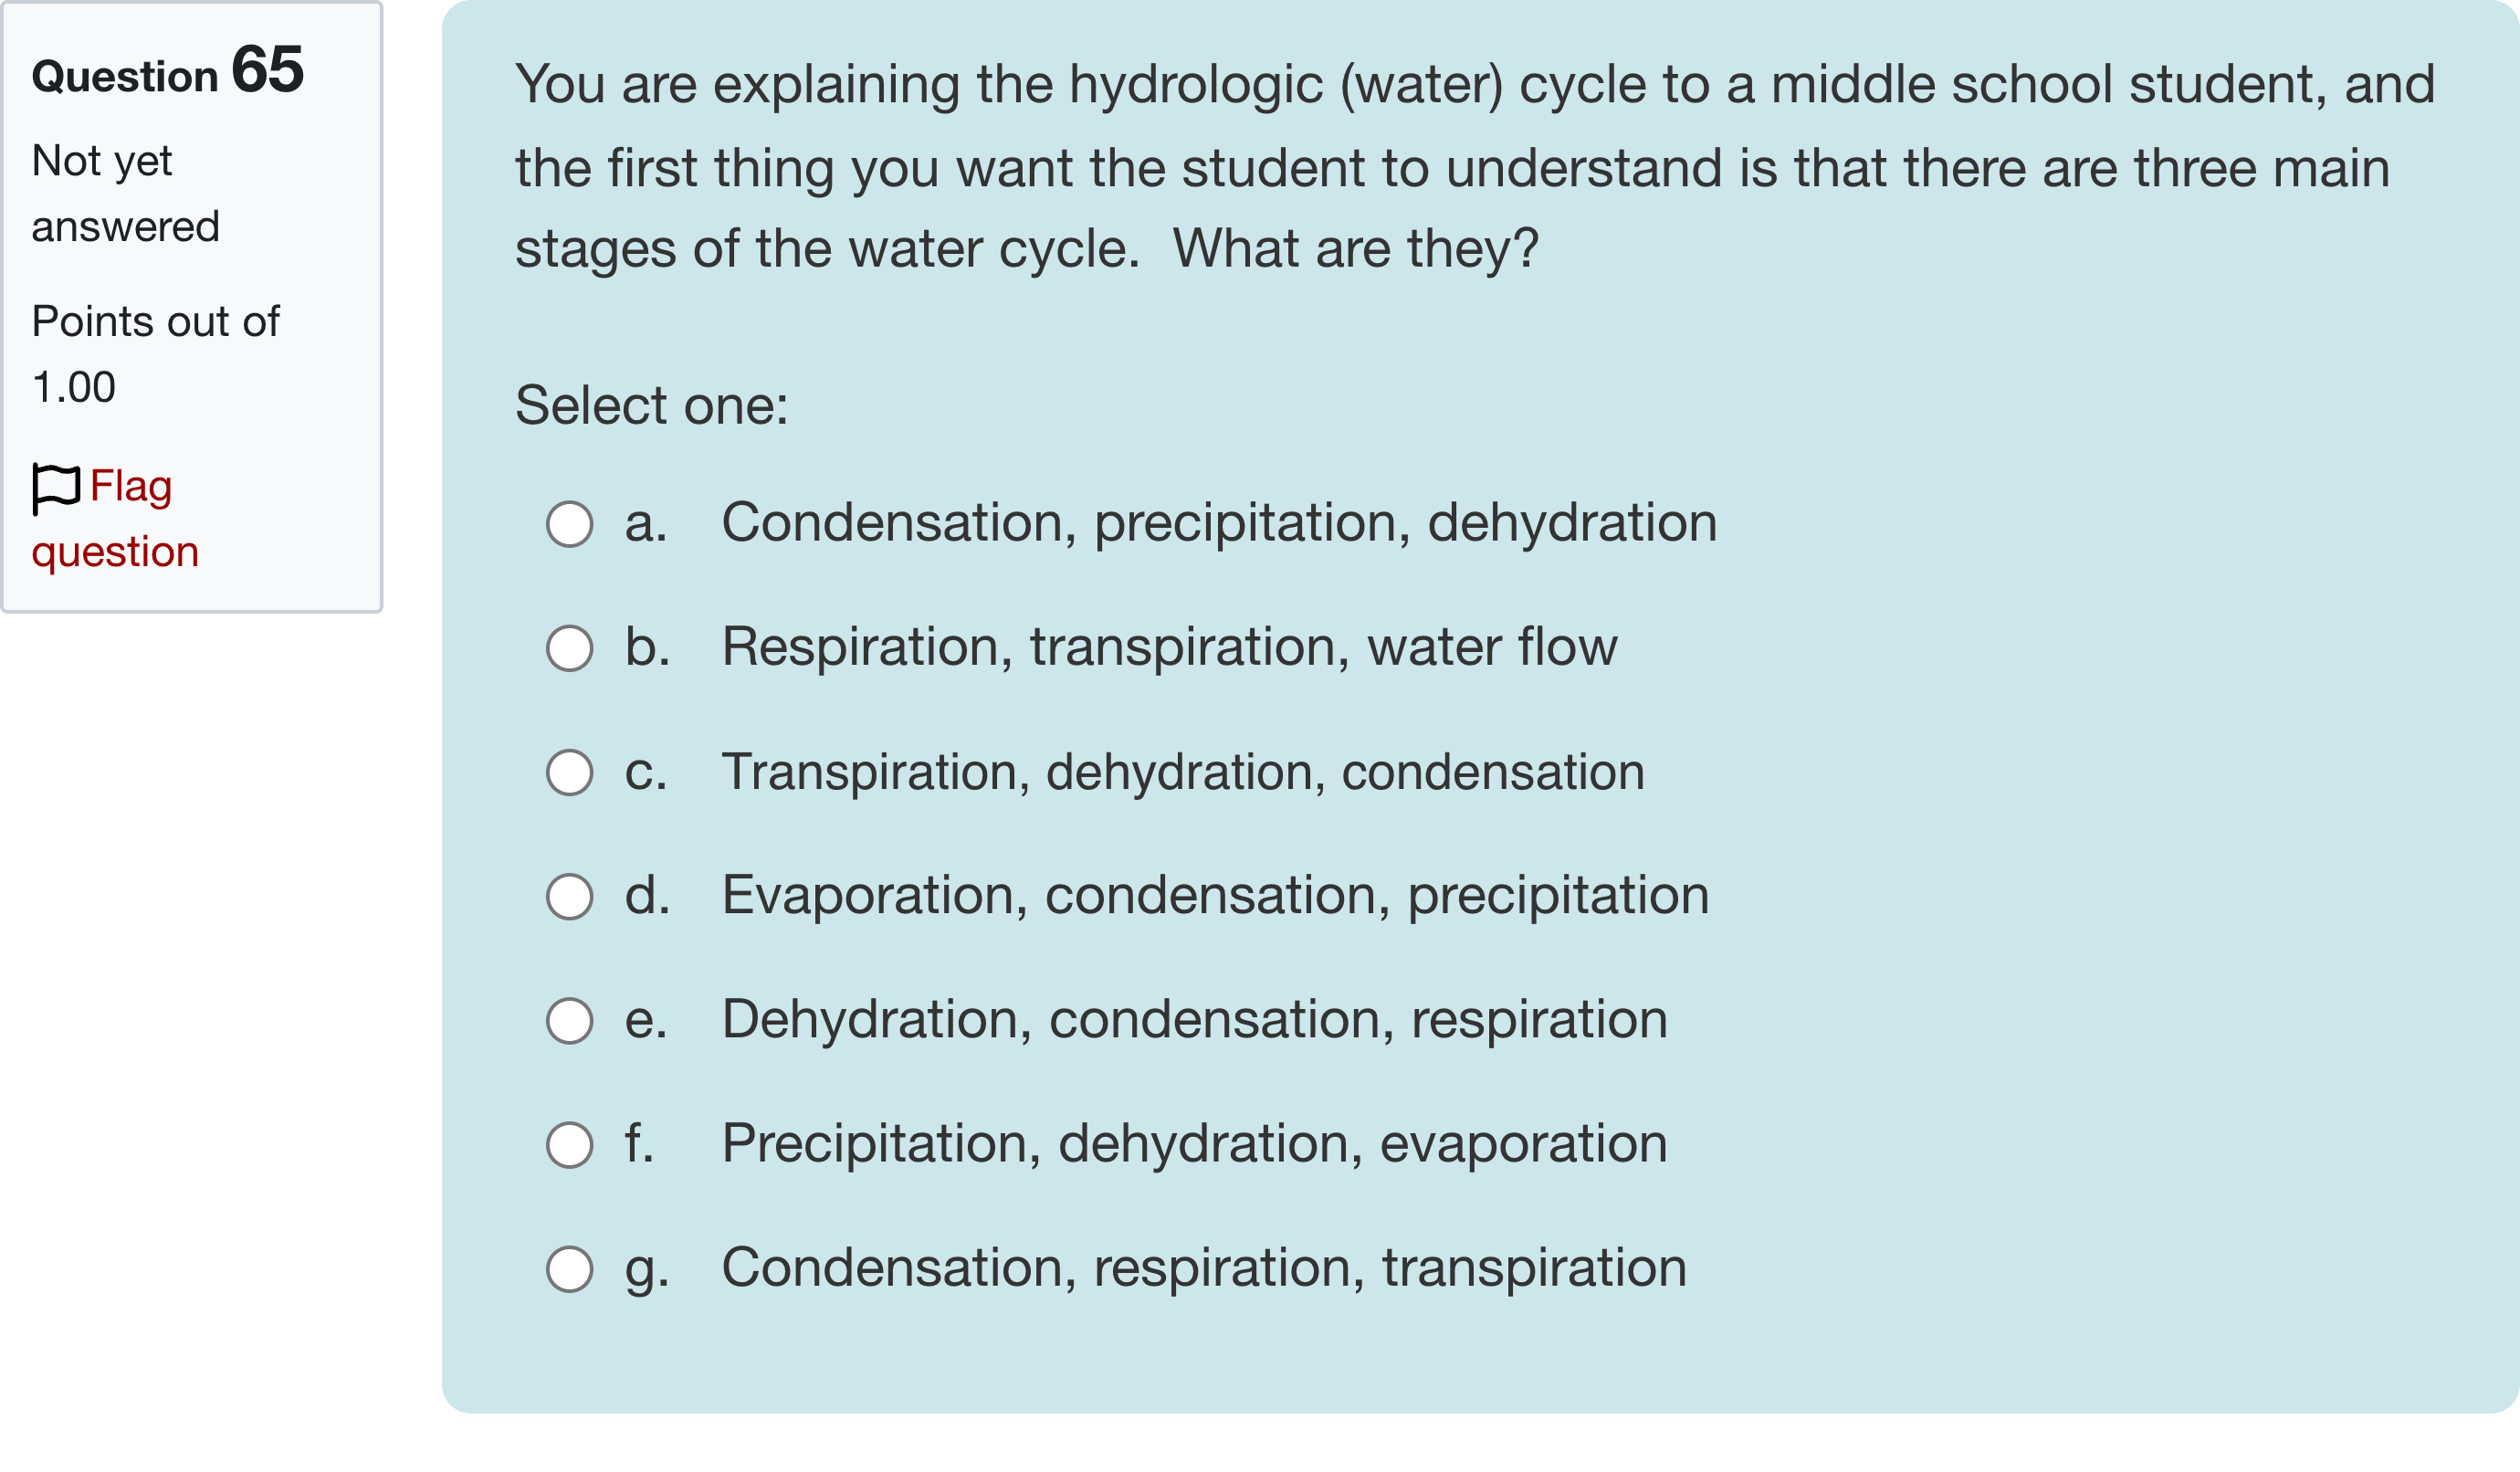Click answer text "Dehydration, condensation, respiration"
2520x1472 pixels.
click(1194, 1019)
